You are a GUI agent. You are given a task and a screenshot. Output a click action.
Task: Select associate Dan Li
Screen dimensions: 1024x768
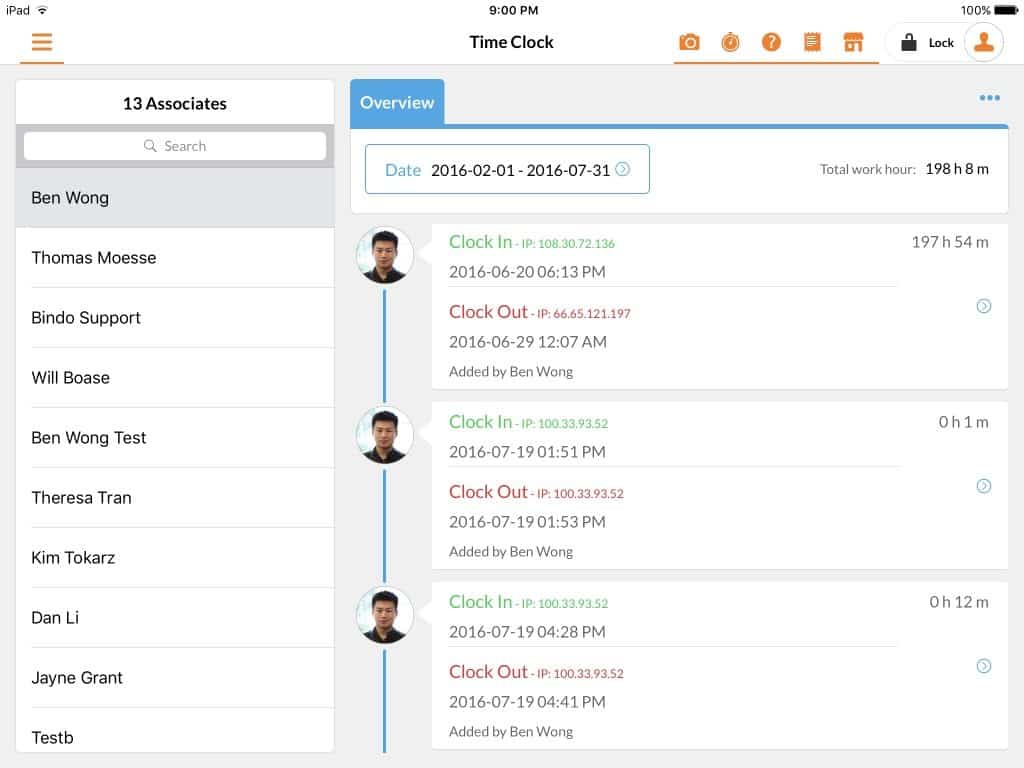(175, 618)
